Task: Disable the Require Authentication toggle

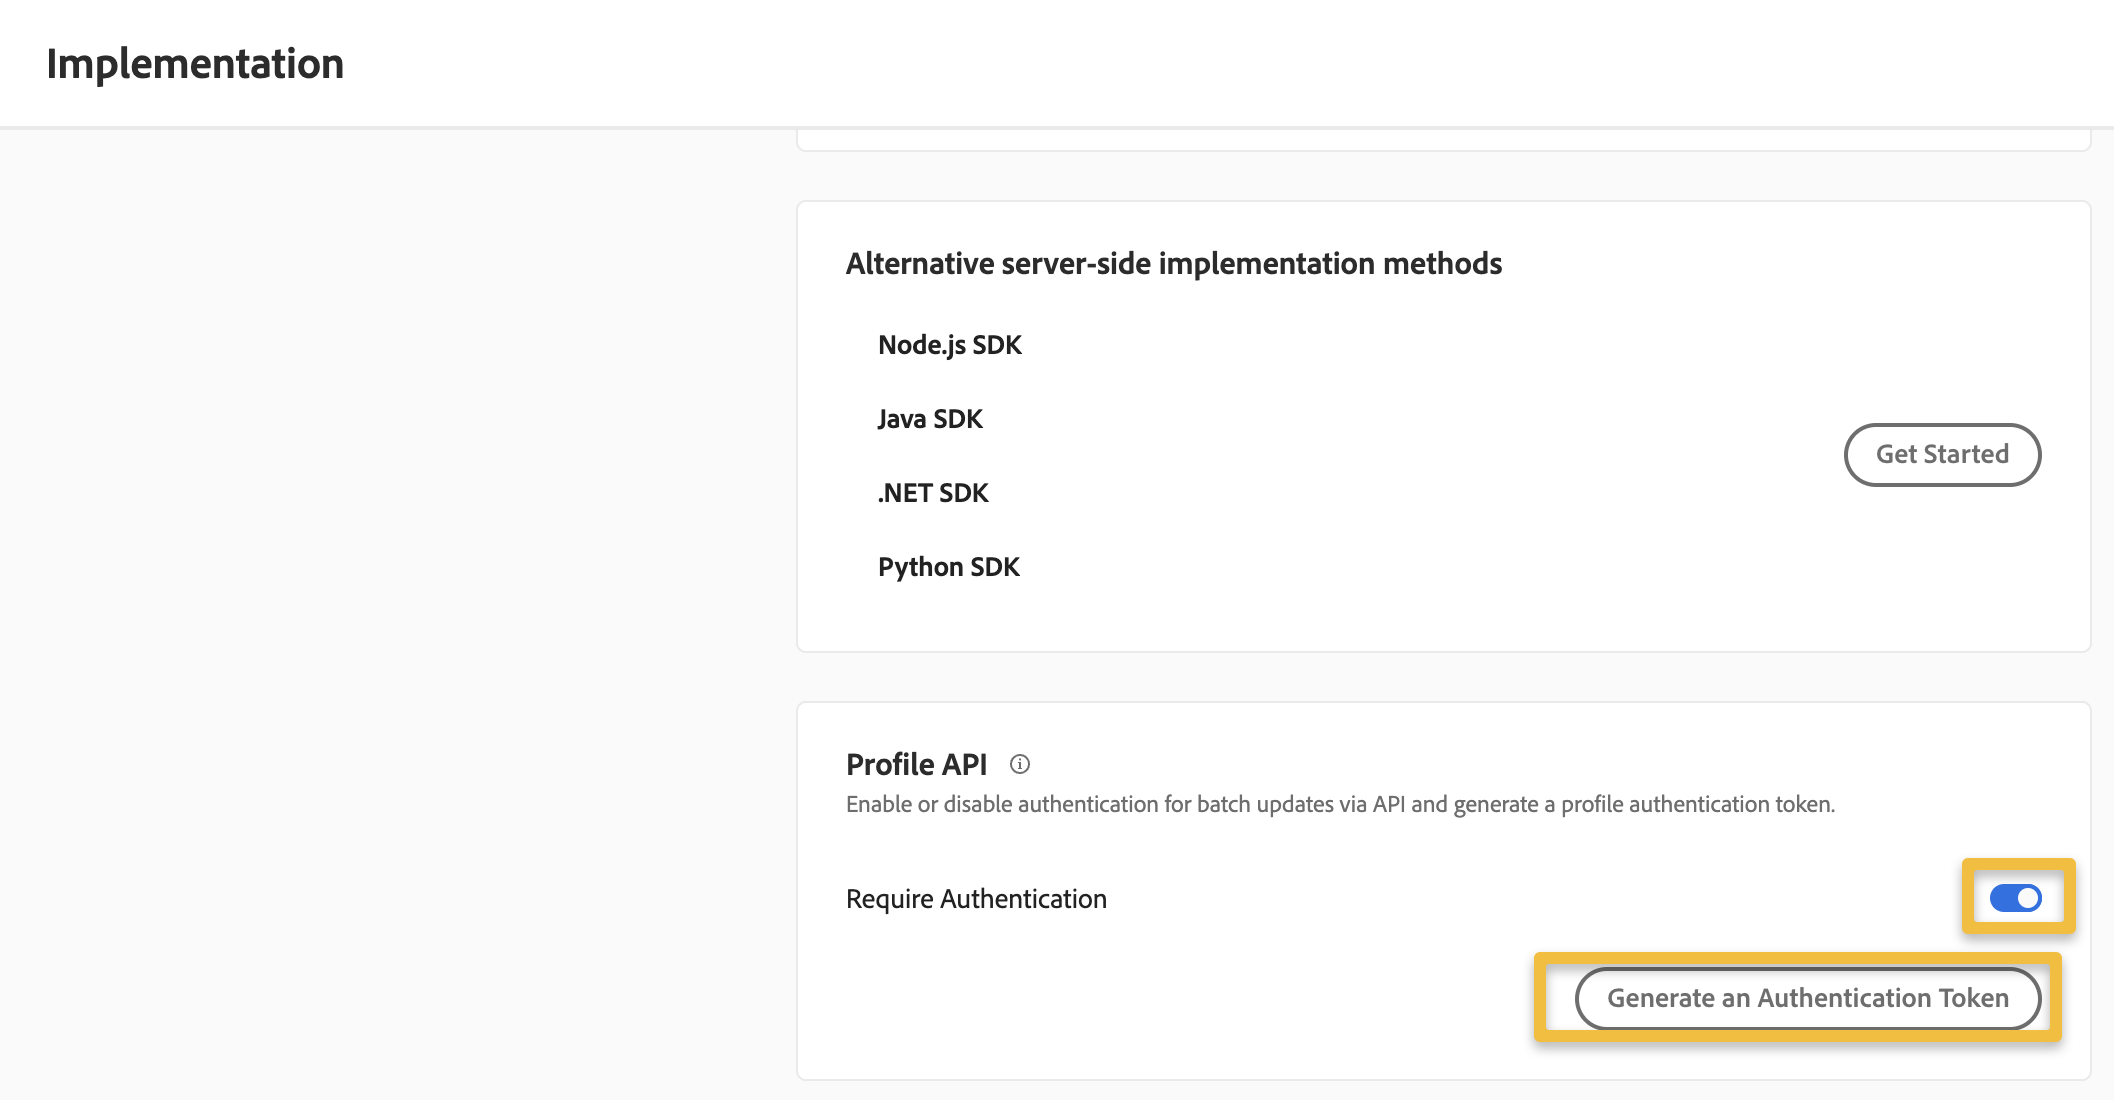Action: (2015, 898)
